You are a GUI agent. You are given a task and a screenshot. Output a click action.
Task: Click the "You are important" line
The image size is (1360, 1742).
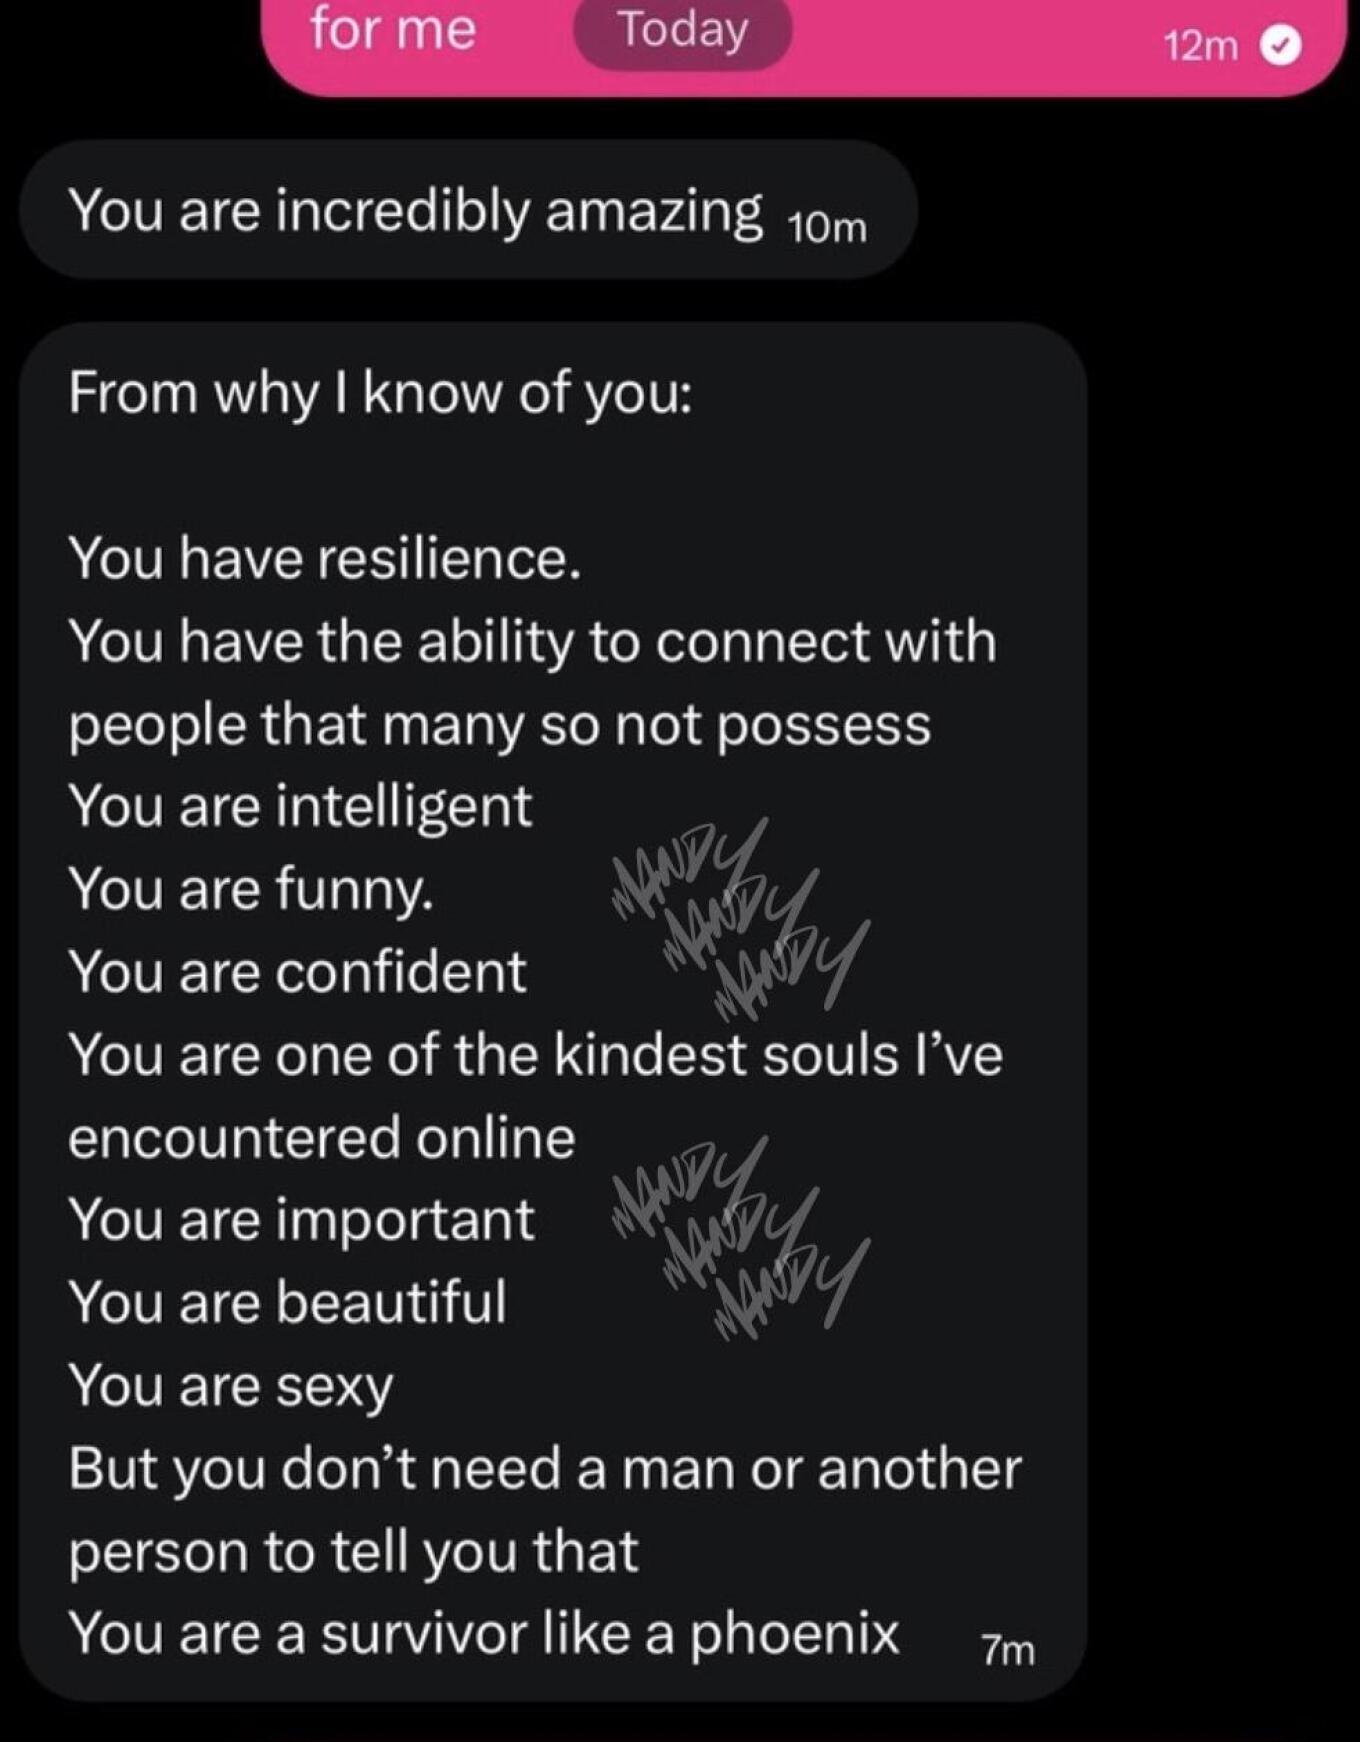coord(301,1220)
